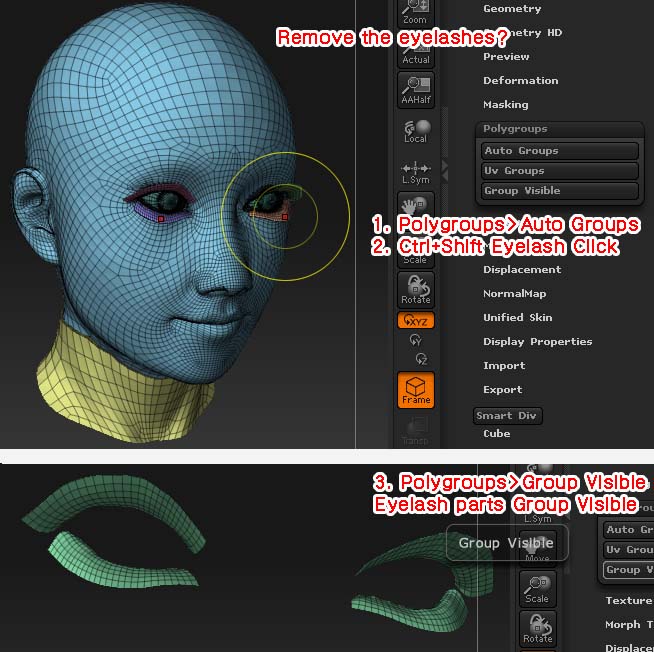Expand the Displacement submenu
Viewport: 654px width, 652px height.
(x=522, y=269)
